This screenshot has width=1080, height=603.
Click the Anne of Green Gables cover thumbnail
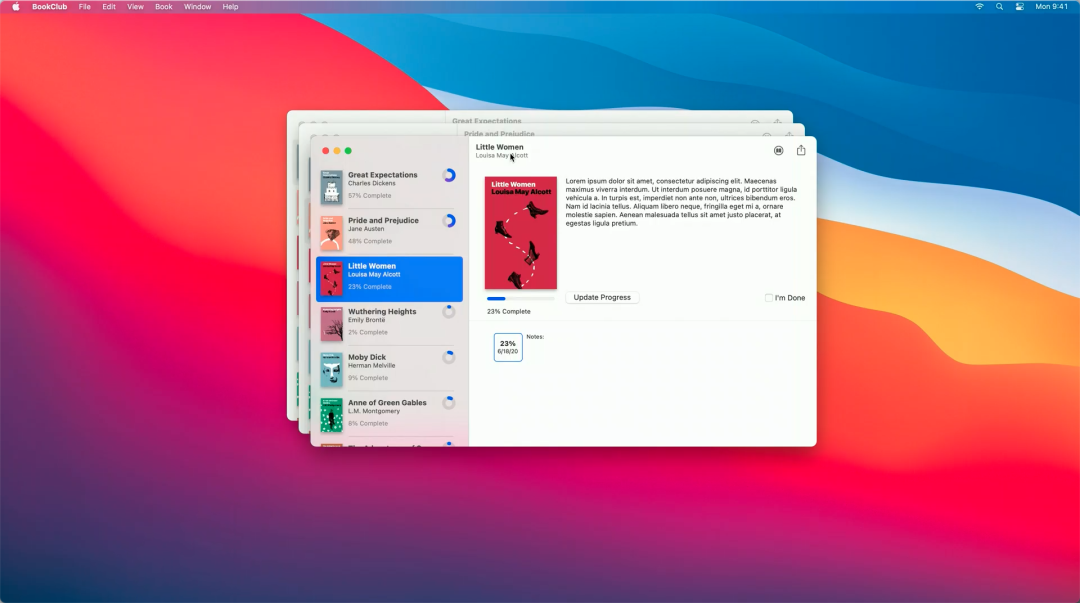click(x=331, y=415)
